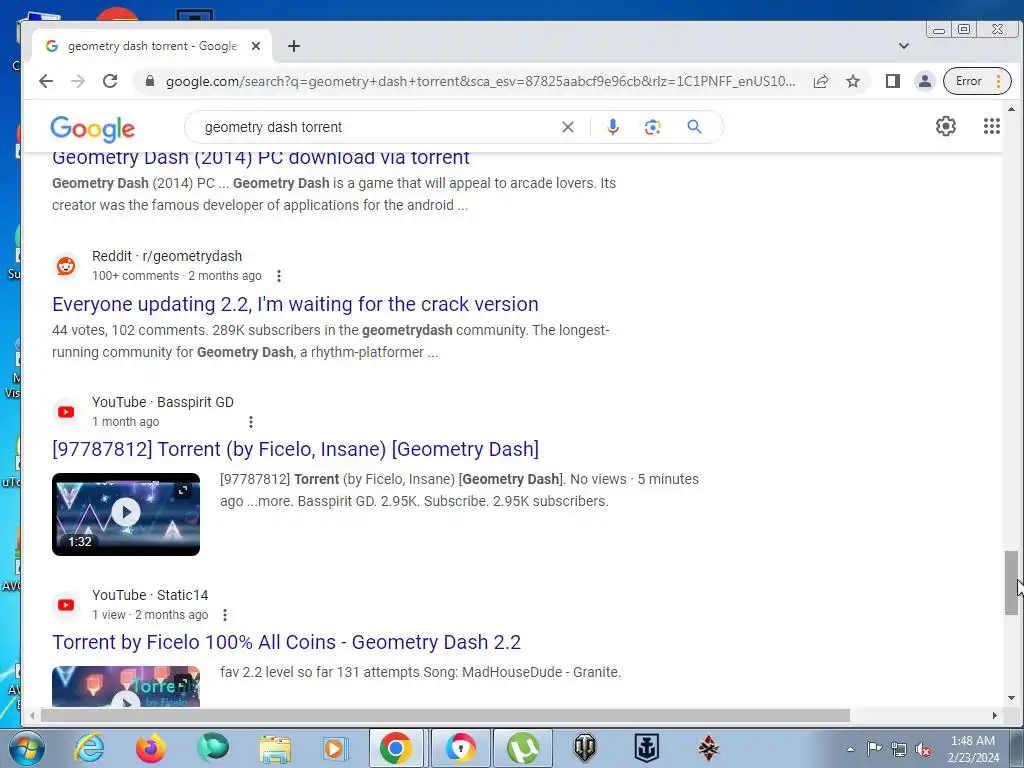Click the page scroll-down arrow
This screenshot has height=768, width=1024.
[x=1011, y=697]
